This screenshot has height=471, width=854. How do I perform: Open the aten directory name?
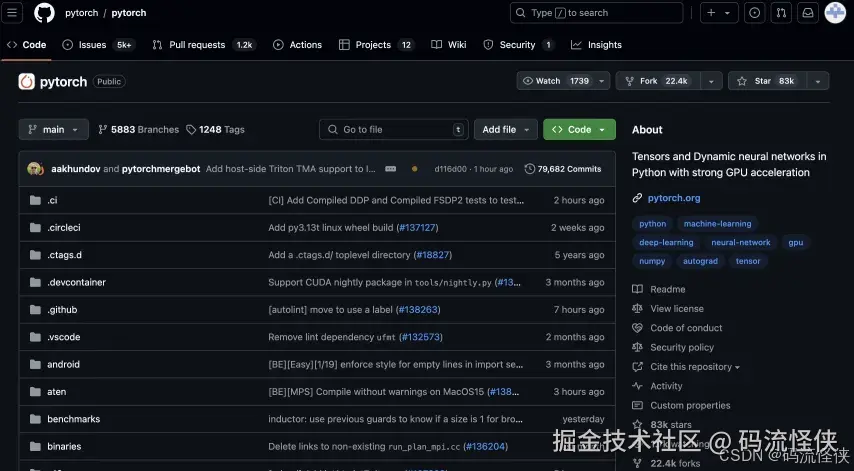pos(57,392)
